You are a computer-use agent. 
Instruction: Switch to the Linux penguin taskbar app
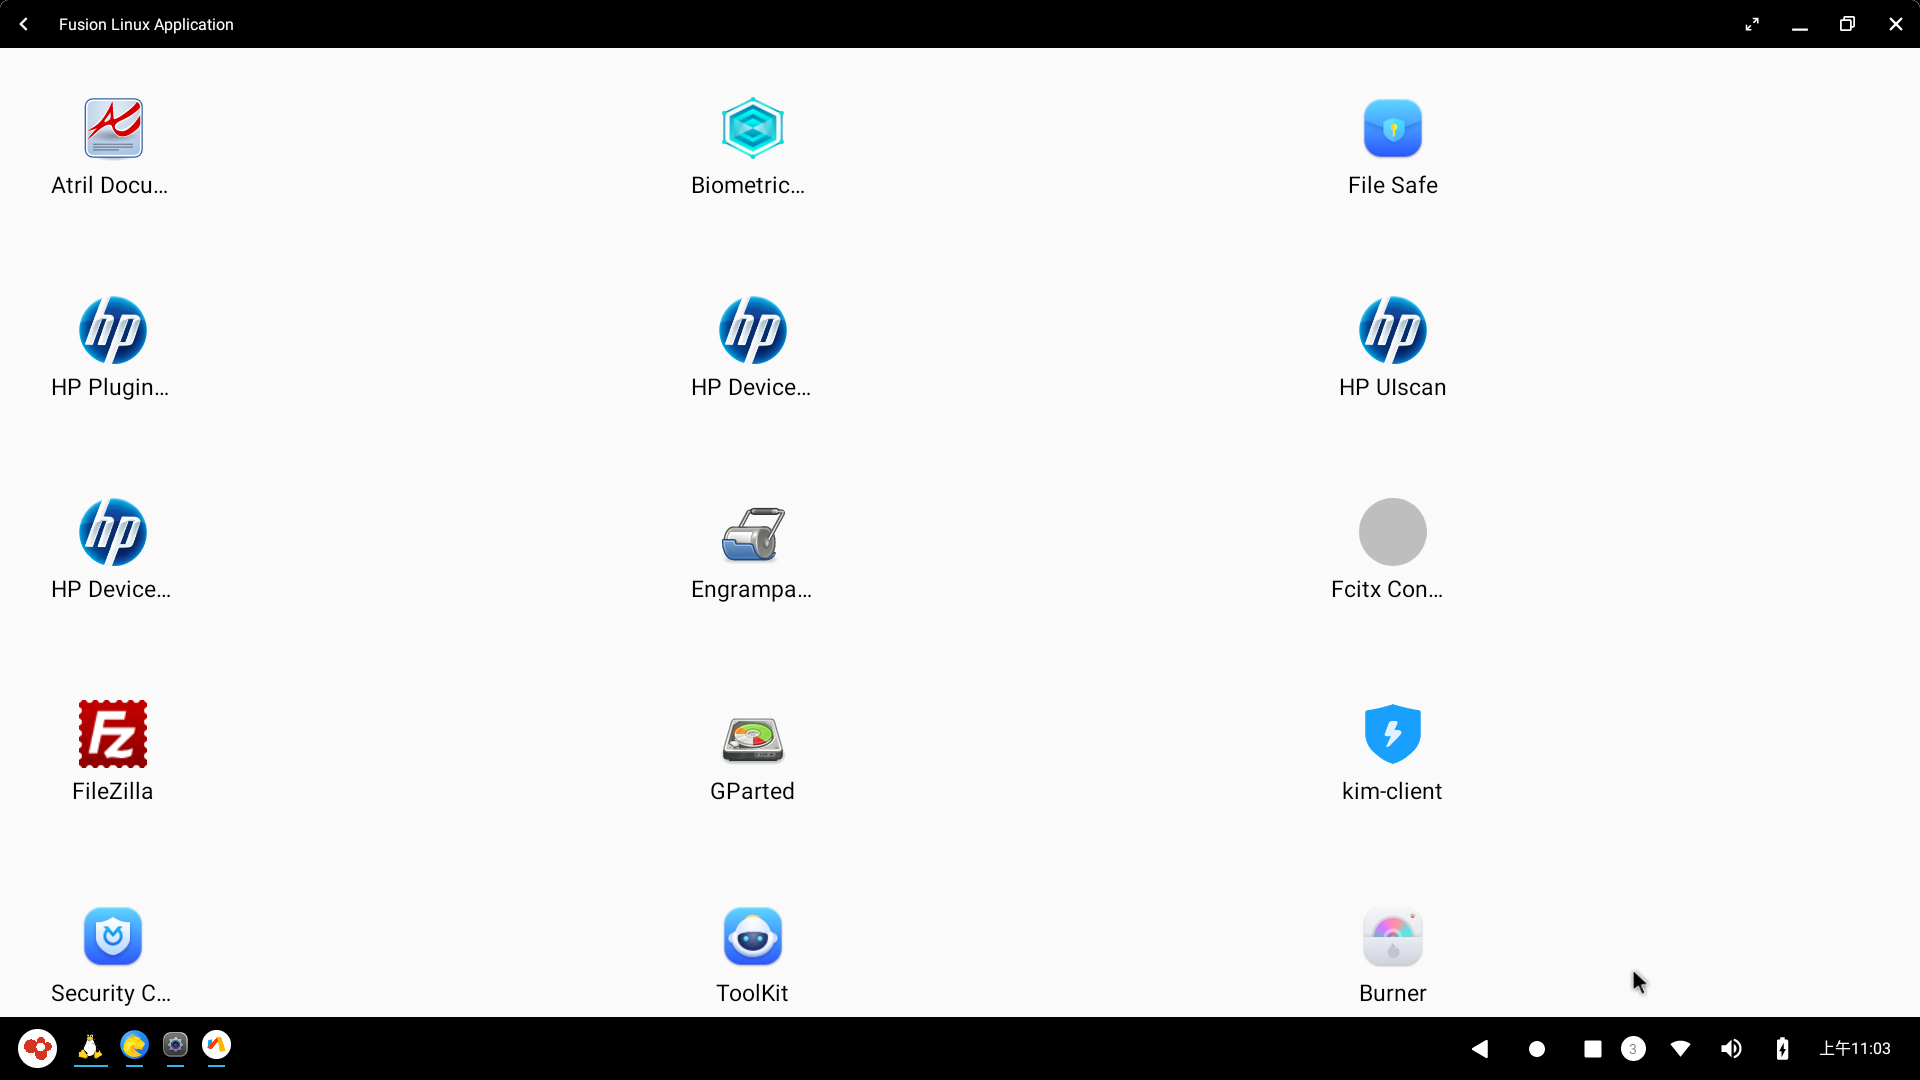[x=90, y=1046]
